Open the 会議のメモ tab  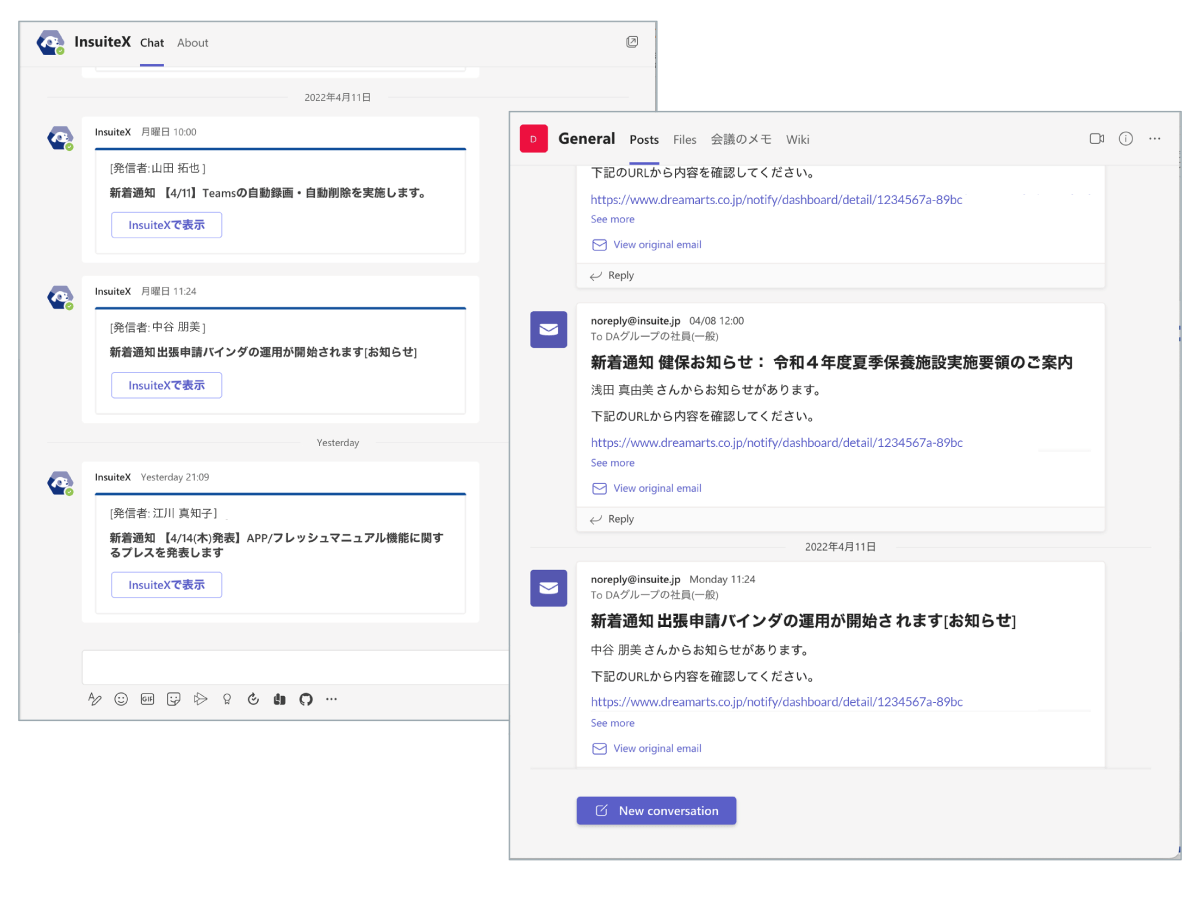741,140
